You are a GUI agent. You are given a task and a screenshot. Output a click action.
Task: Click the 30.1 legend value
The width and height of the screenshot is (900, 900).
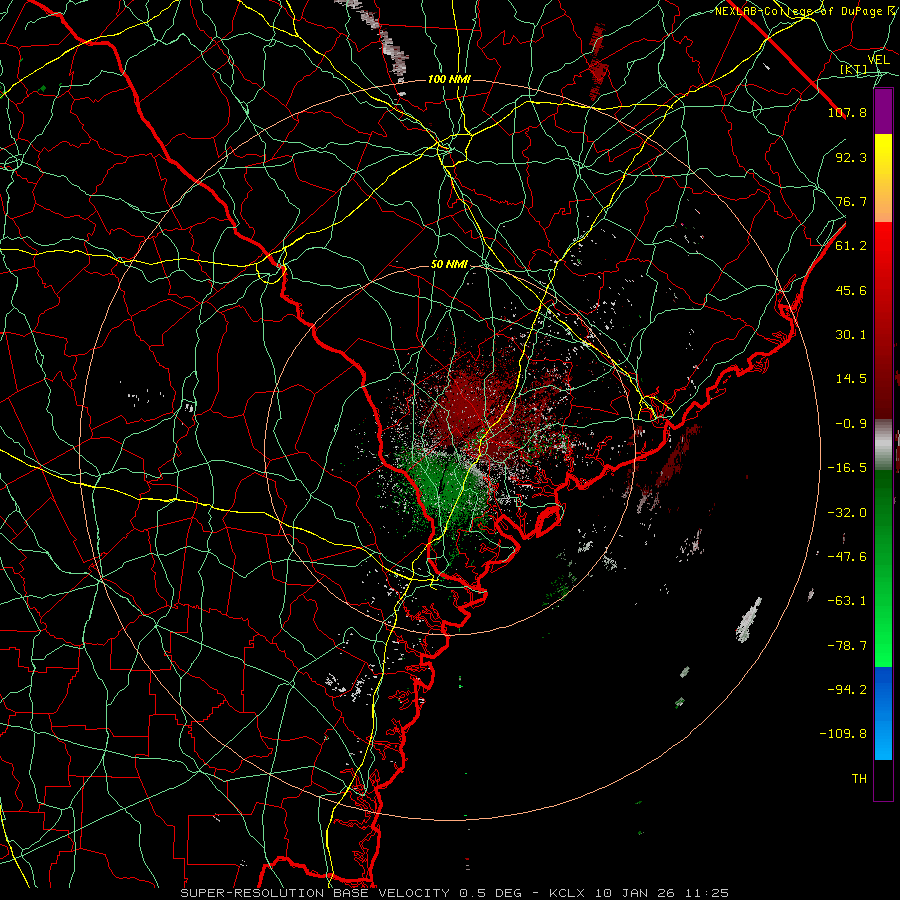(851, 335)
